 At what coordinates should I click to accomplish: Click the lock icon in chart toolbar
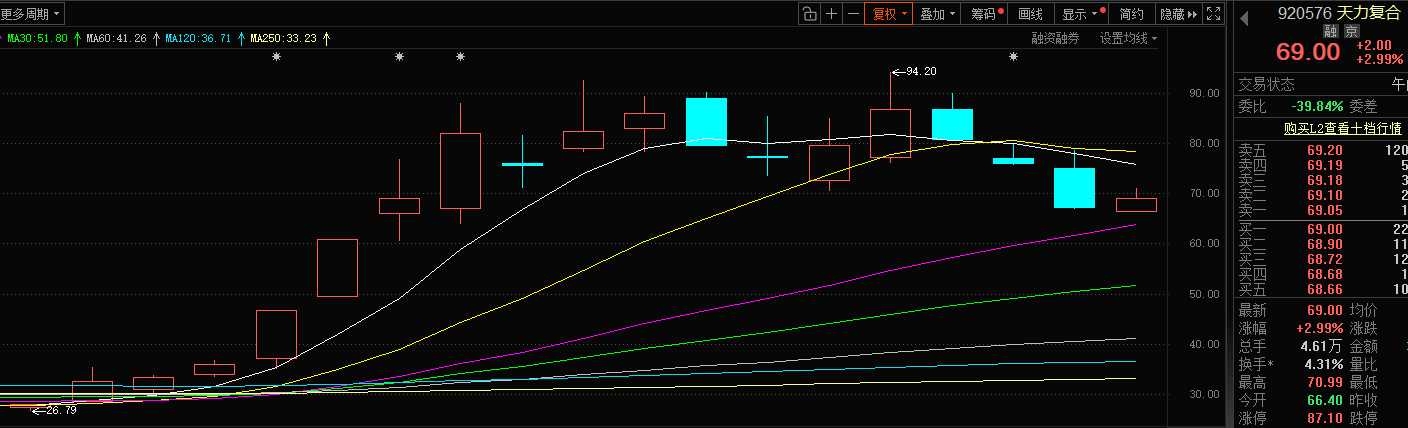[x=809, y=14]
